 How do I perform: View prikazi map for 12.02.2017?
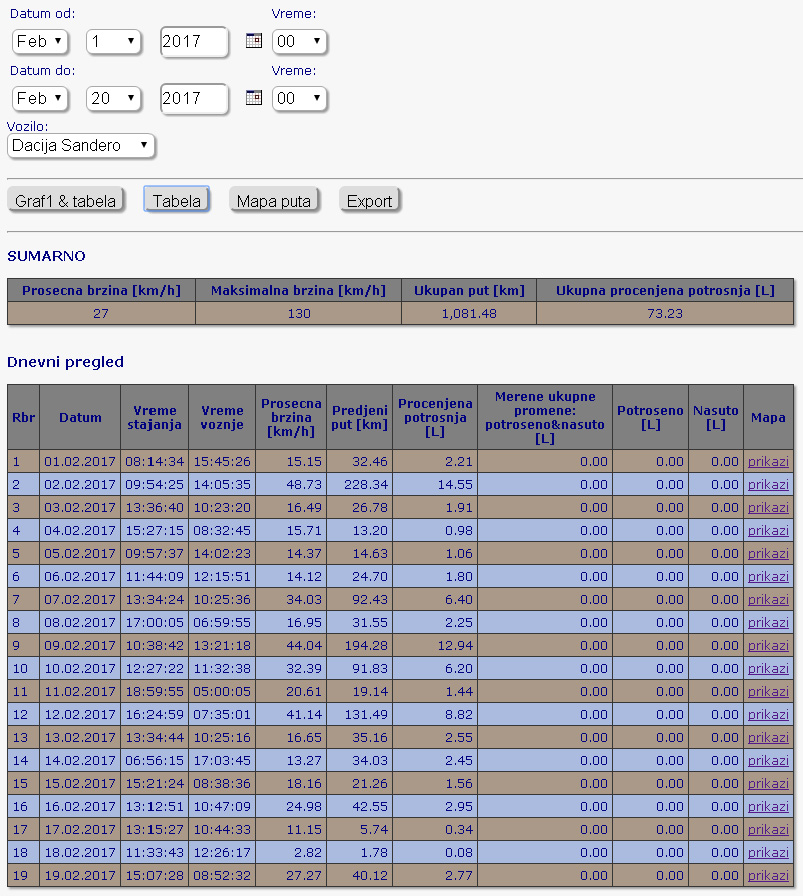768,714
